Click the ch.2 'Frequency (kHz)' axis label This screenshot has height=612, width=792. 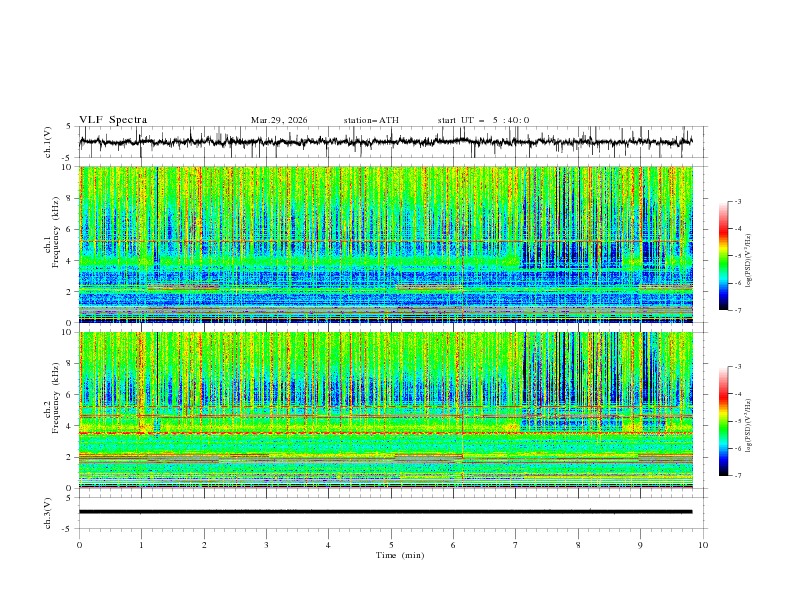coord(56,398)
